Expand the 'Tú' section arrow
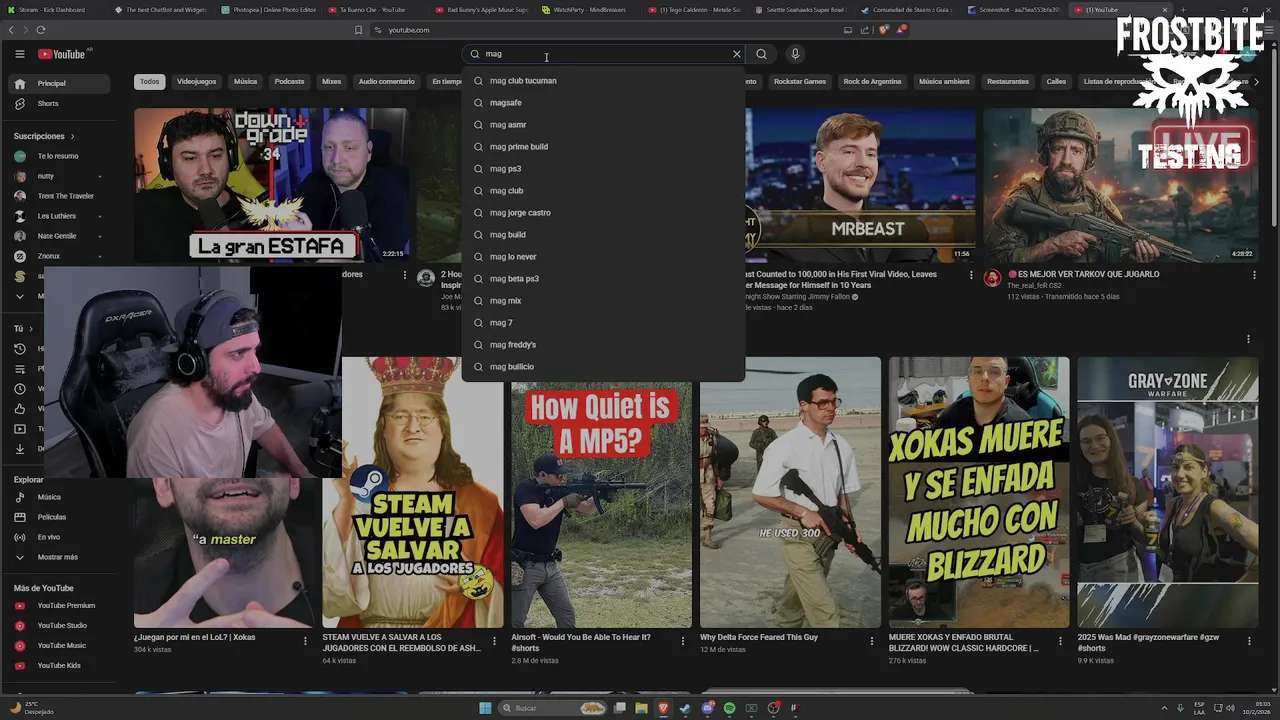Viewport: 1280px width, 720px height. [31, 329]
